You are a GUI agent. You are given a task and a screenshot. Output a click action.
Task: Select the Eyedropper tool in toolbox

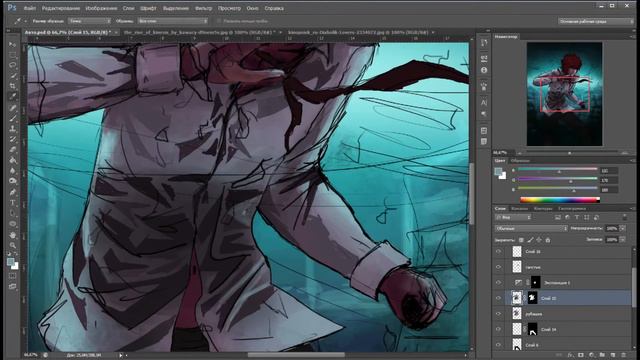(x=13, y=97)
